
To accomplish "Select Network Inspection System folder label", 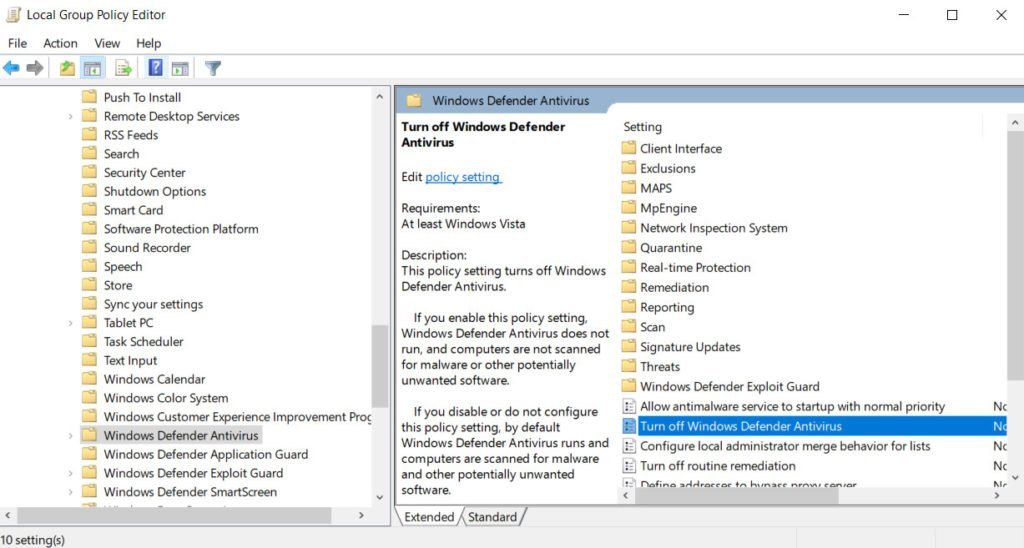I will [x=714, y=228].
